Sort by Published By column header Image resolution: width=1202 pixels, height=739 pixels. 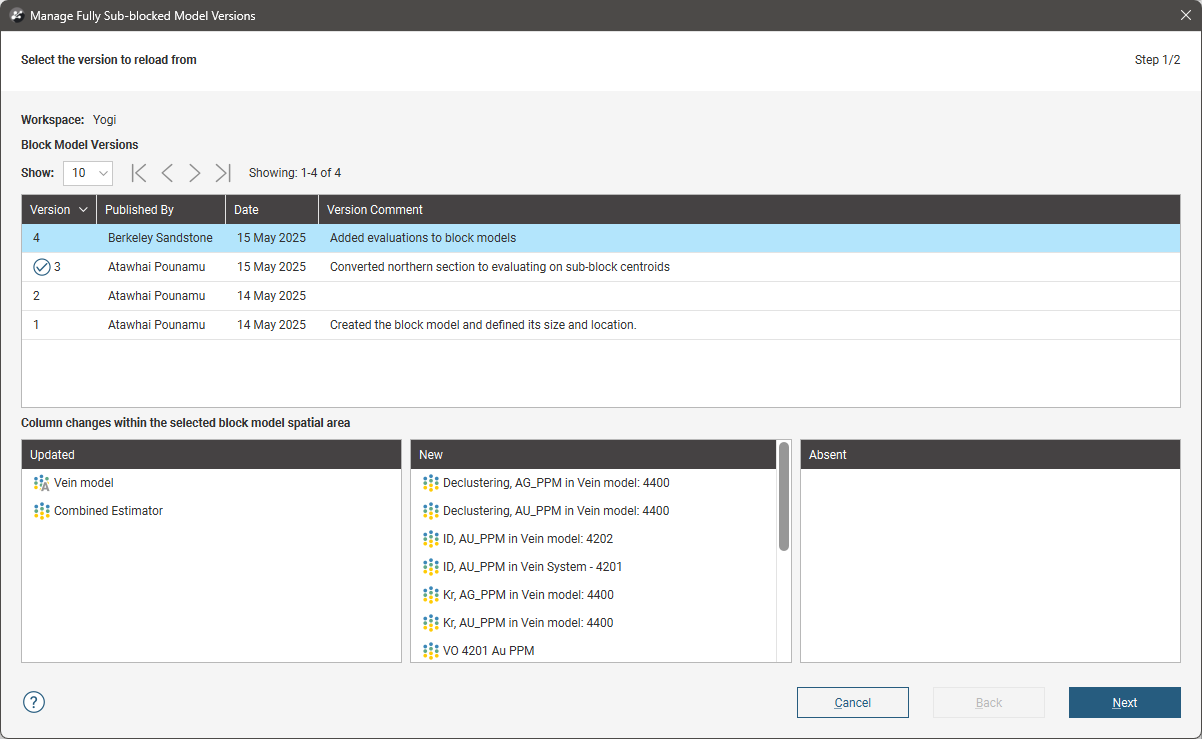click(160, 210)
